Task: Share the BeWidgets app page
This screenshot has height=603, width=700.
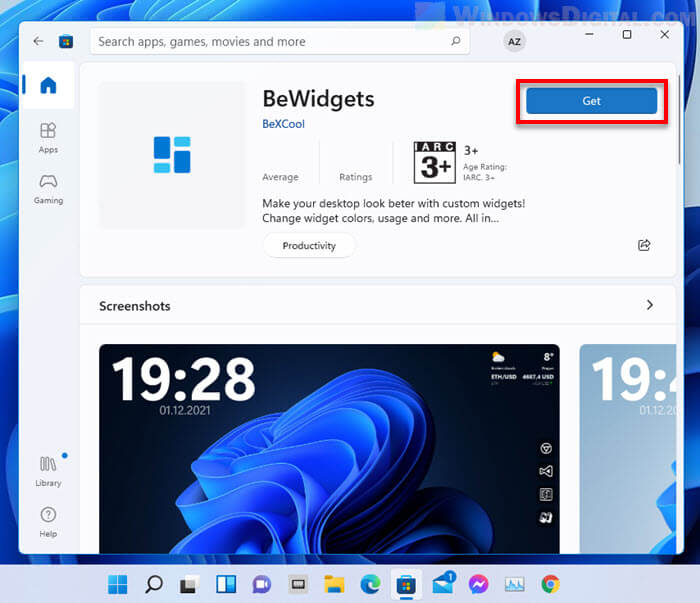Action: click(x=644, y=245)
